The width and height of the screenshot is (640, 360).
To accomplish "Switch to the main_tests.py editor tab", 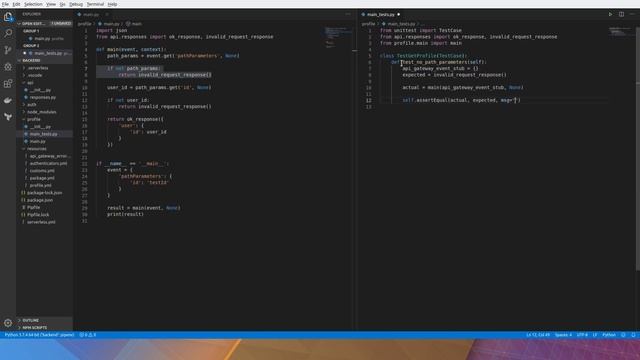I will pos(380,14).
